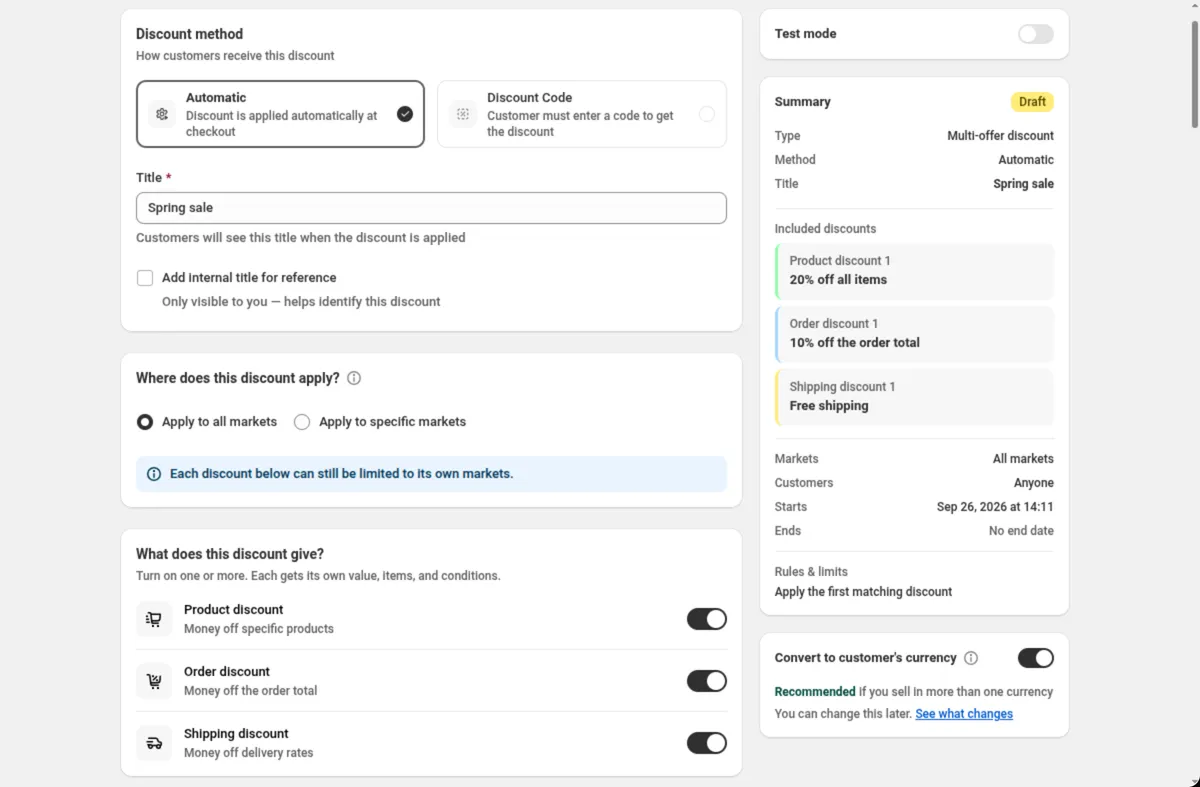Viewport: 1200px width, 787px height.
Task: Click the info icon in the blue markets notice
Action: point(154,474)
